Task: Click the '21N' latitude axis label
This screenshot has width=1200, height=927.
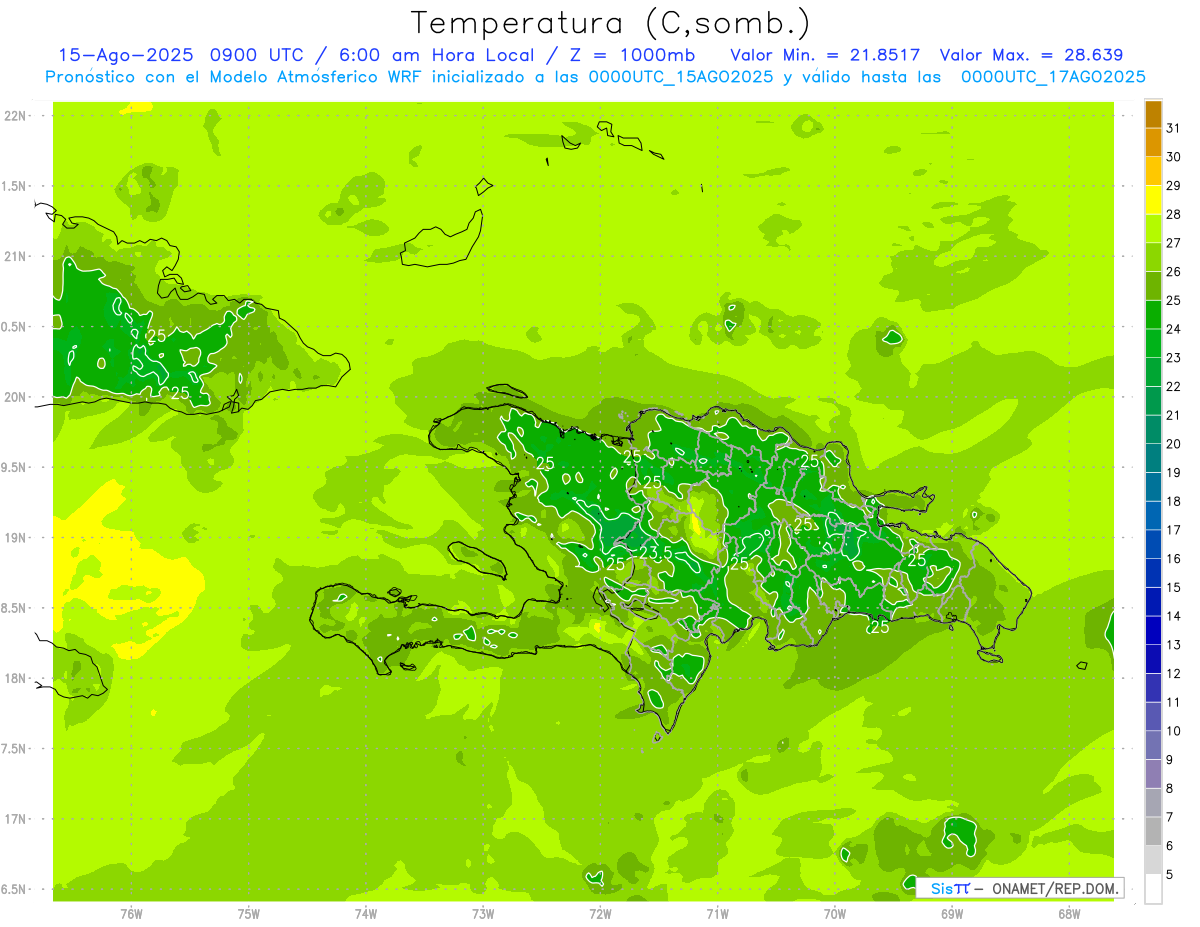Action: (15, 256)
